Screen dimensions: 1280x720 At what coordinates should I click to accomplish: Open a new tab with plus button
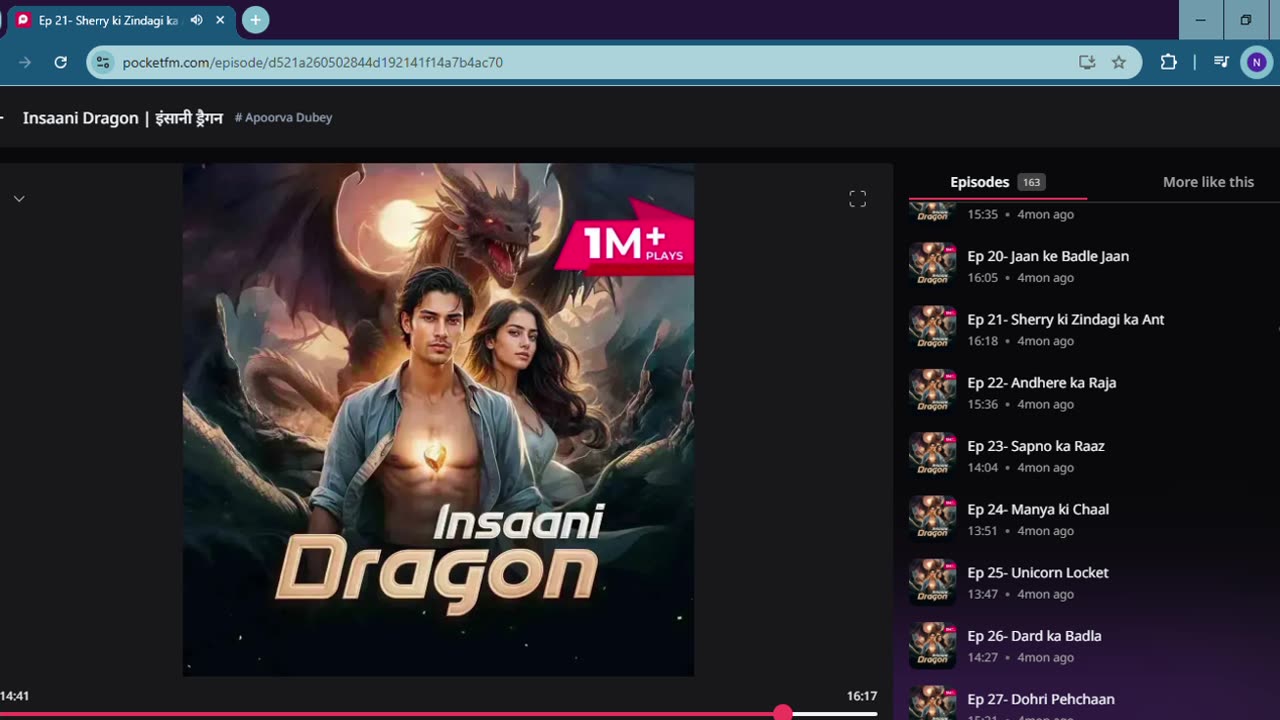click(256, 20)
